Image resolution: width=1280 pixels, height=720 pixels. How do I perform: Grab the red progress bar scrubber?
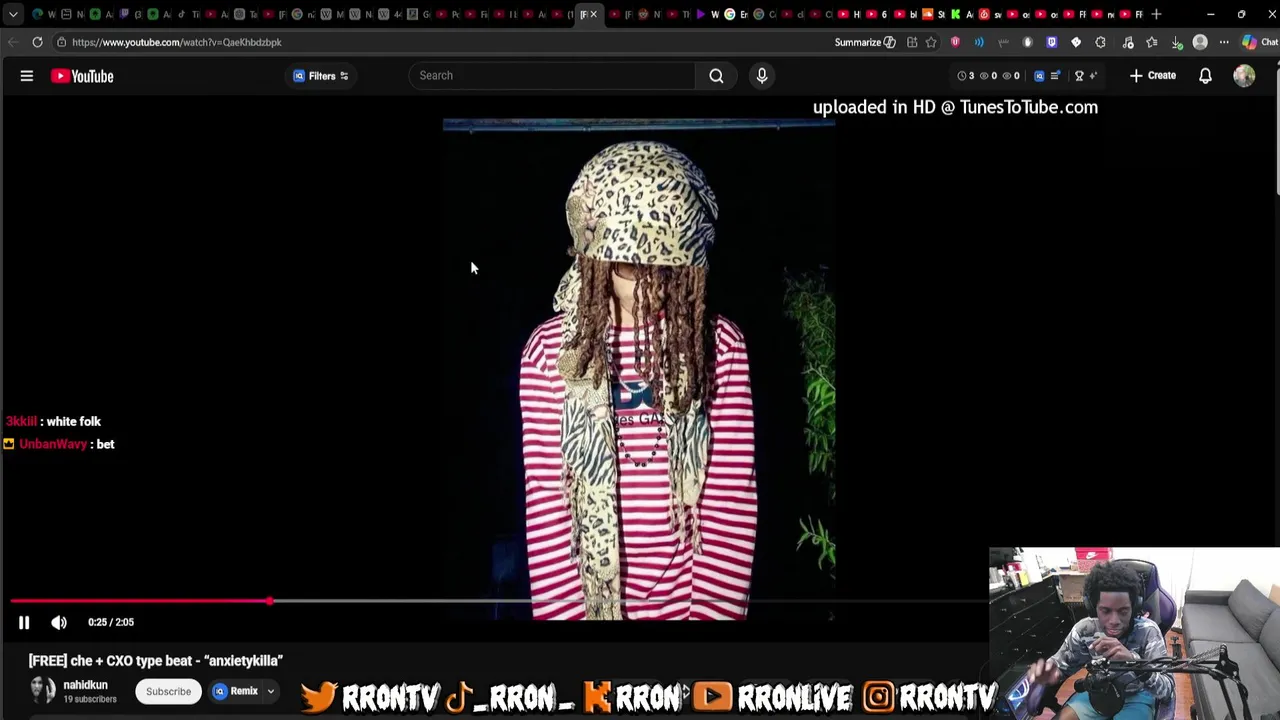coord(270,601)
